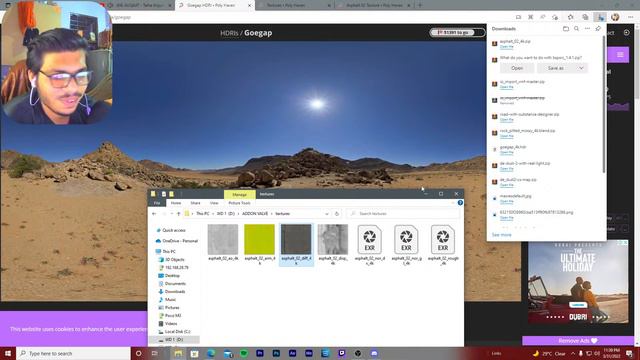The width and height of the screenshot is (640, 360).
Task: Click This PC in address breadcrumb
Action: pos(202,214)
